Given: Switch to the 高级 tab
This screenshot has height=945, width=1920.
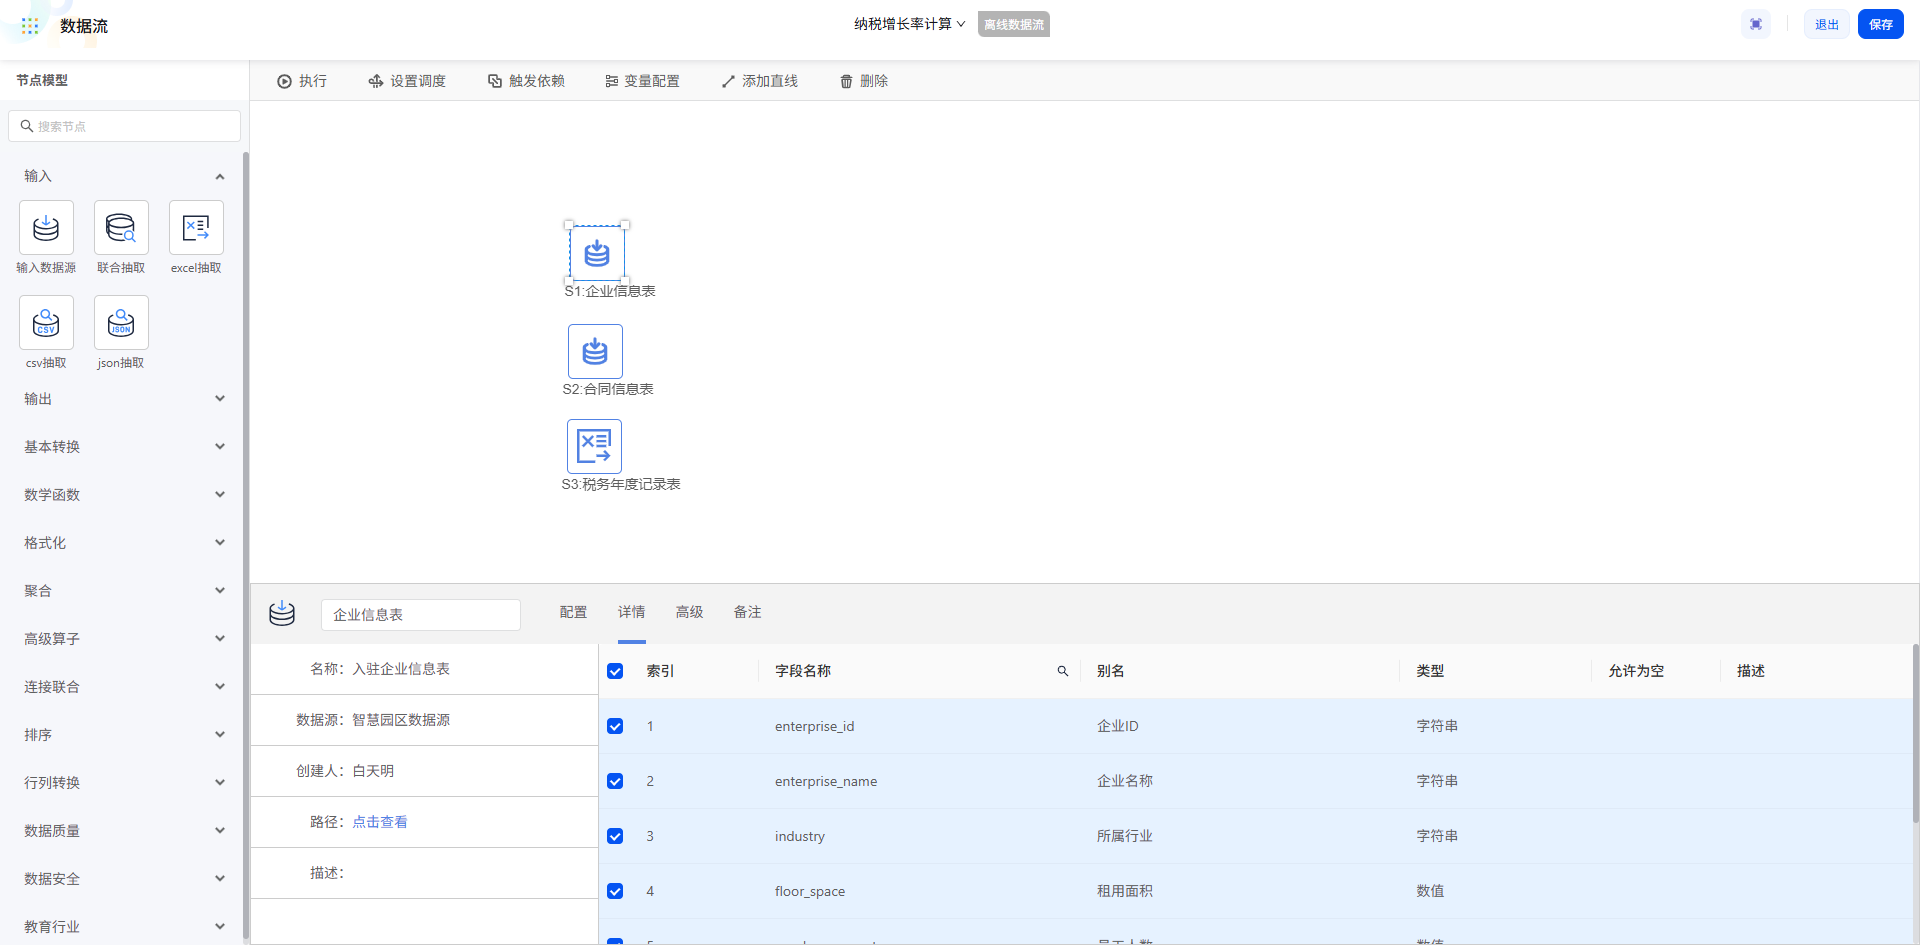Looking at the screenshot, I should coord(689,612).
